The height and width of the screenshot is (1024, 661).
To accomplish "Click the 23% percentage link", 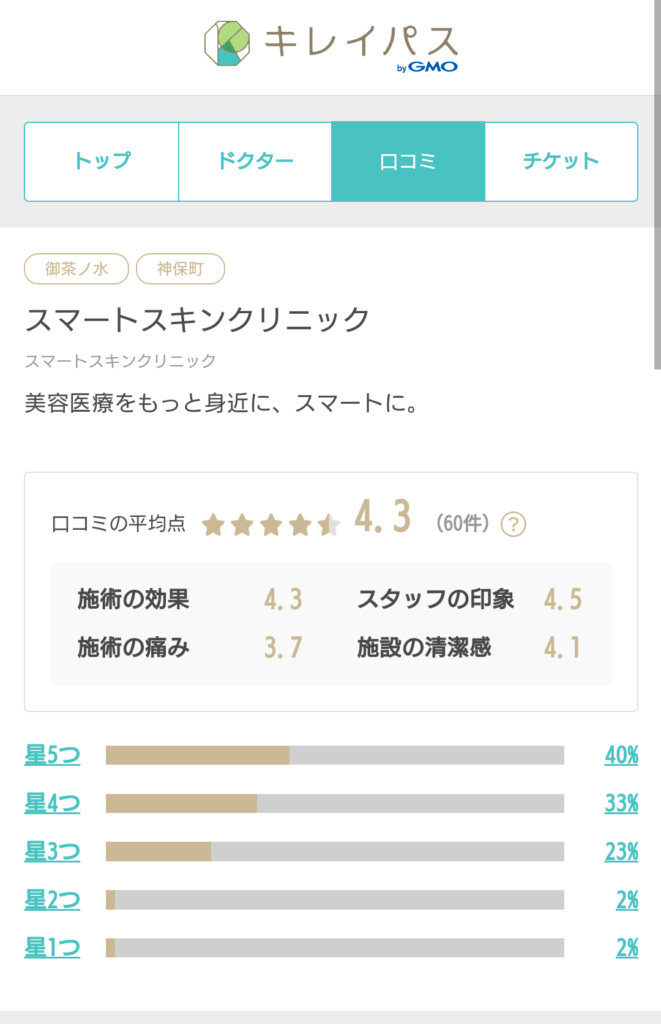I will [621, 852].
